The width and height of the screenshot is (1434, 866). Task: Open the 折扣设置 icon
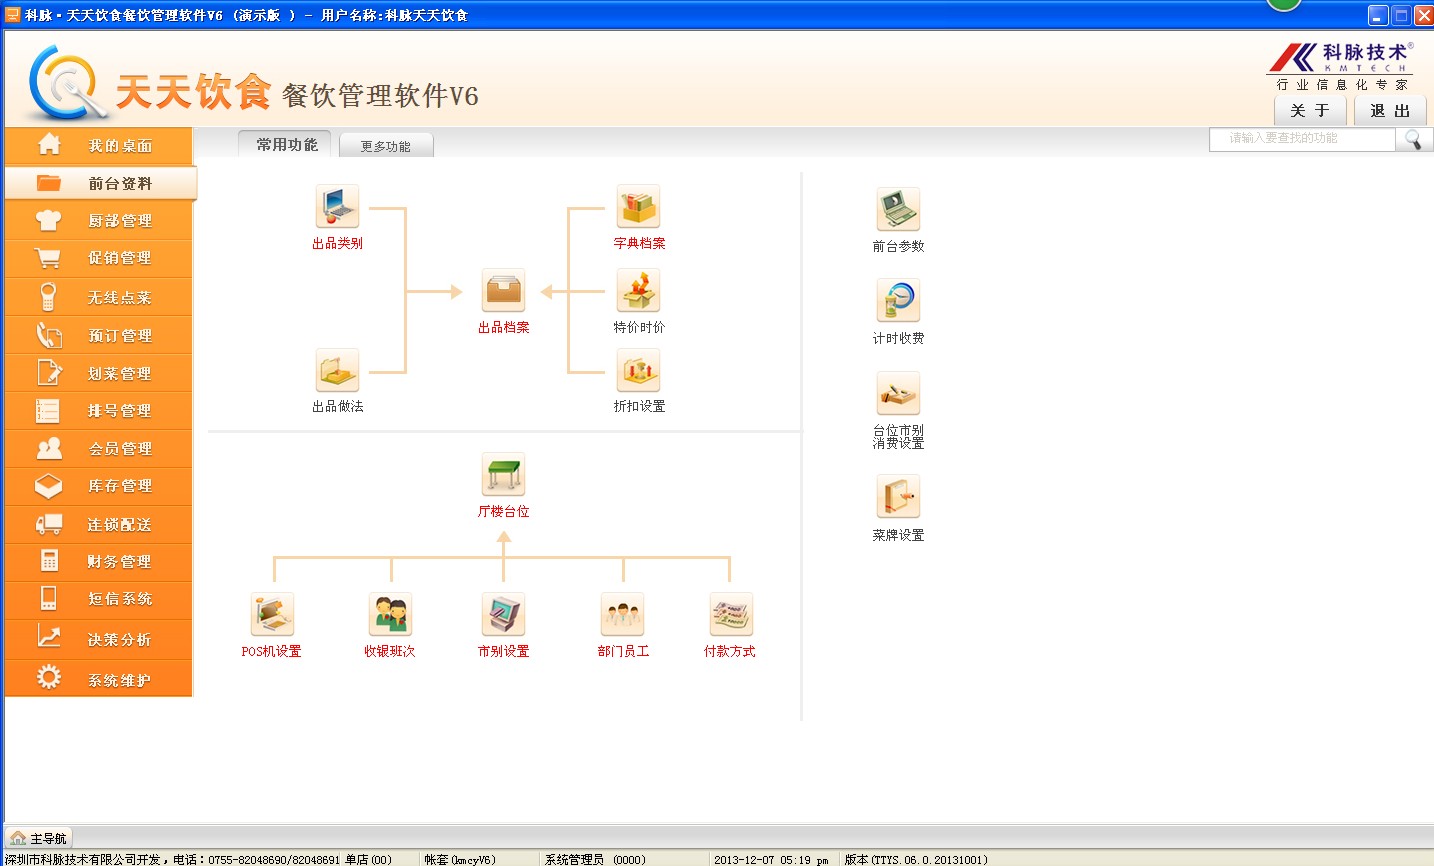tap(638, 371)
